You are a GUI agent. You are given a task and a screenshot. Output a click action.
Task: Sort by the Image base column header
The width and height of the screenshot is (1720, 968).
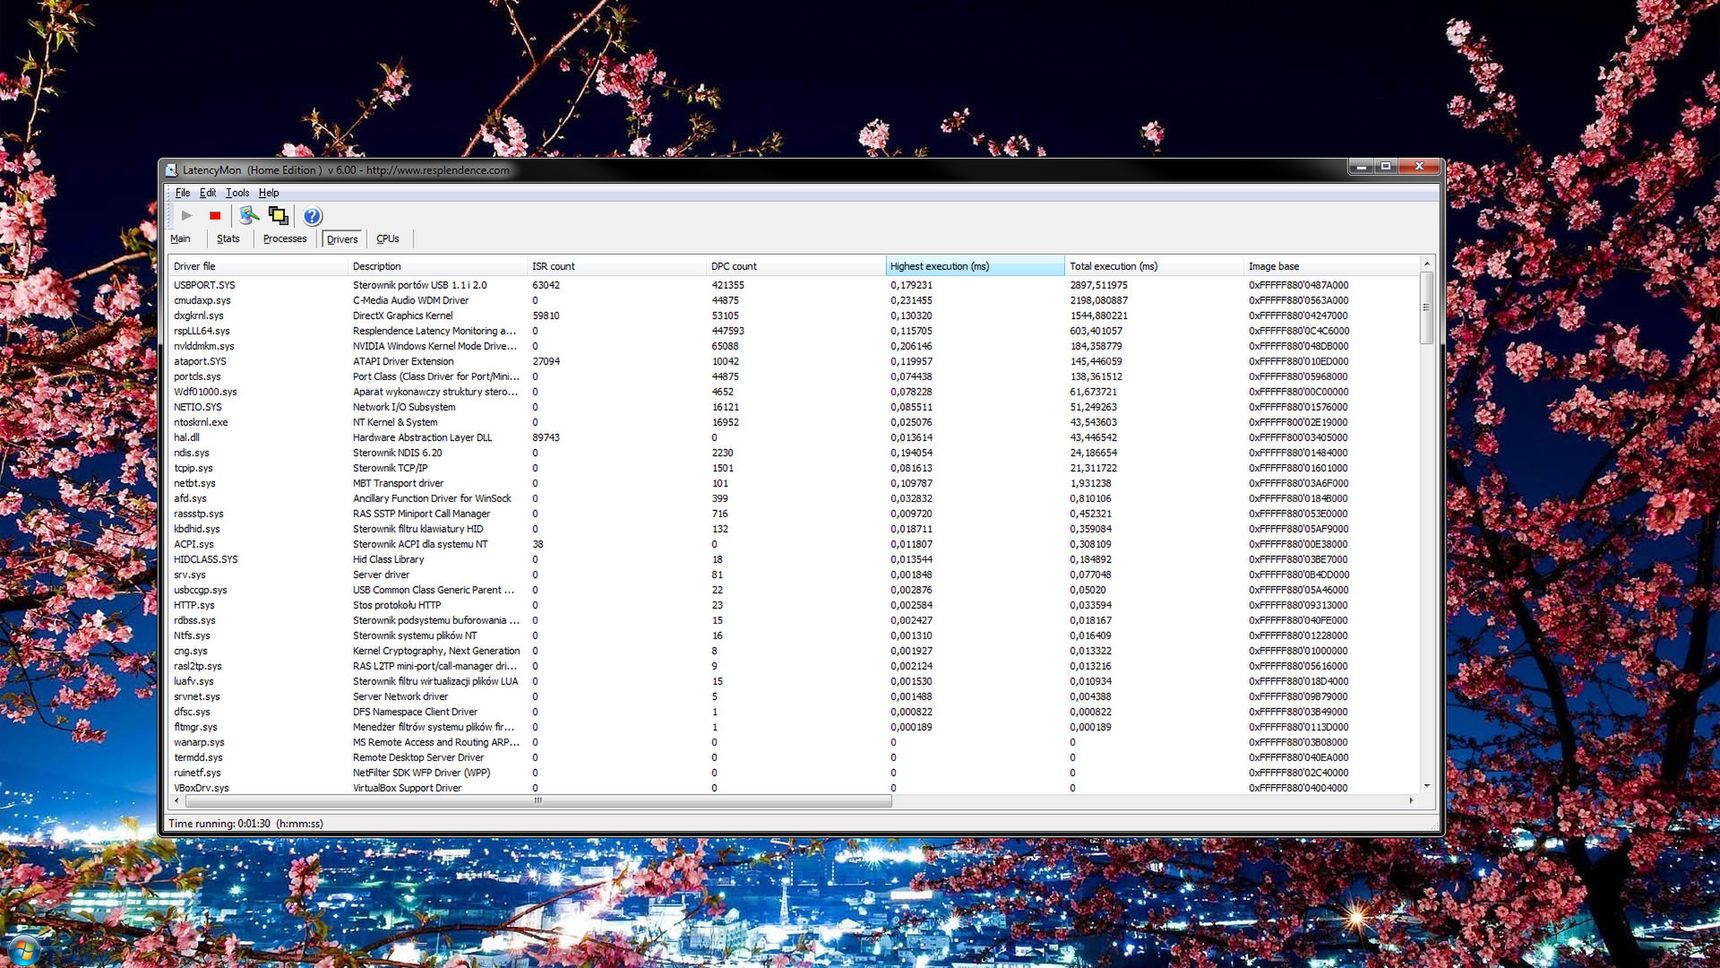point(1331,266)
